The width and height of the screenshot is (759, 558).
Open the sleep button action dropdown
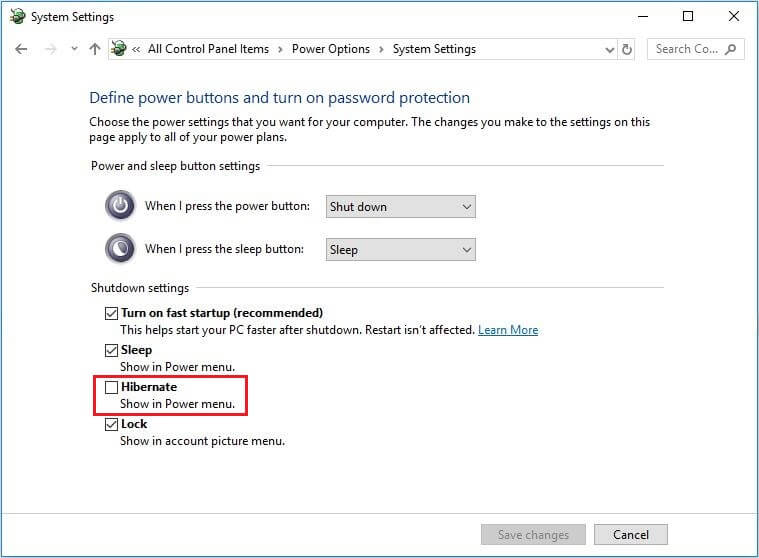400,250
